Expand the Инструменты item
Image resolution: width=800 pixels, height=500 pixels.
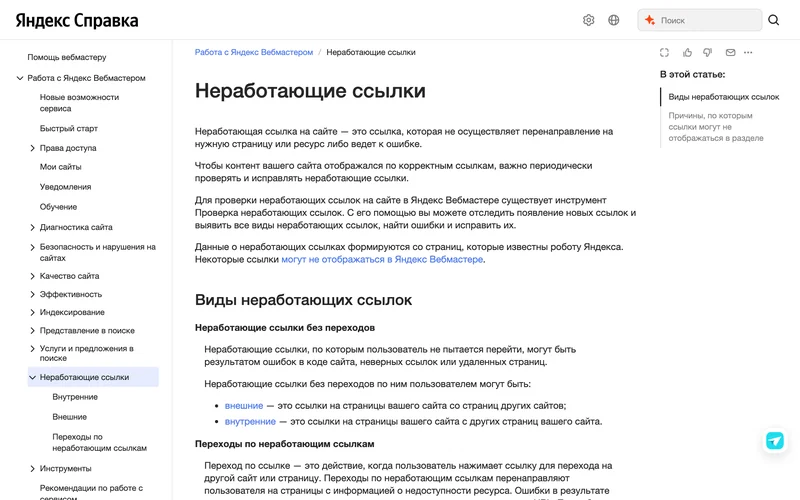coord(33,468)
